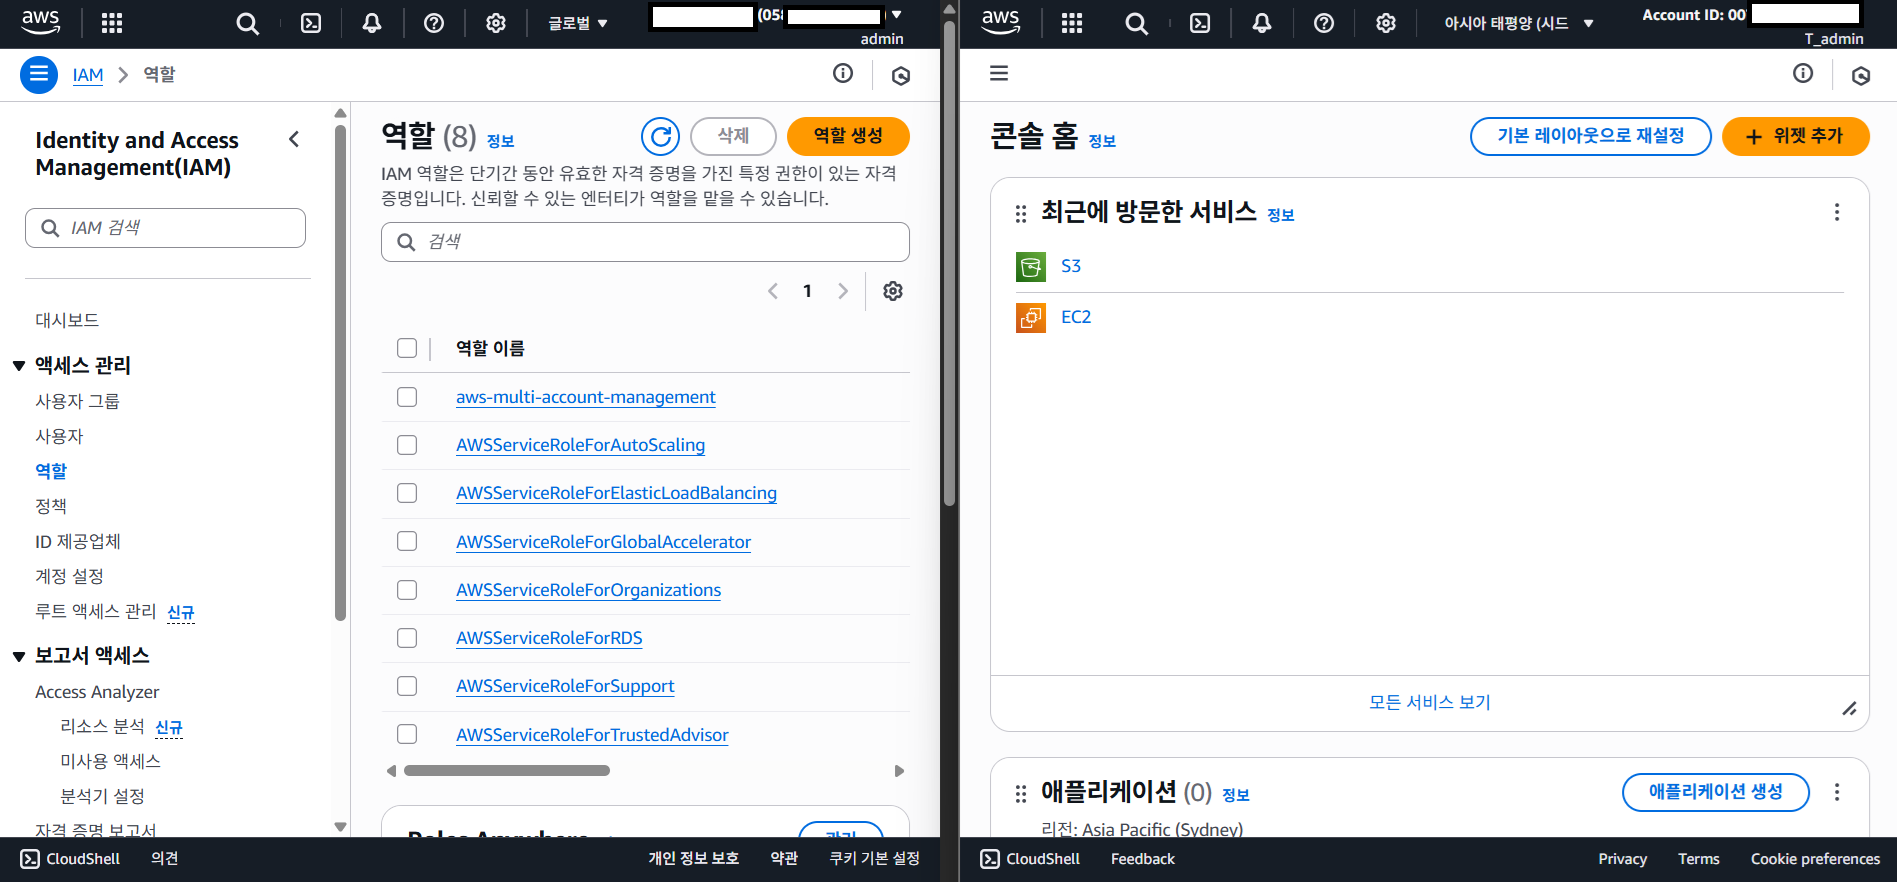Open 글로벌 region dropdown
Viewport: 1897px width, 882px height.
click(x=578, y=23)
